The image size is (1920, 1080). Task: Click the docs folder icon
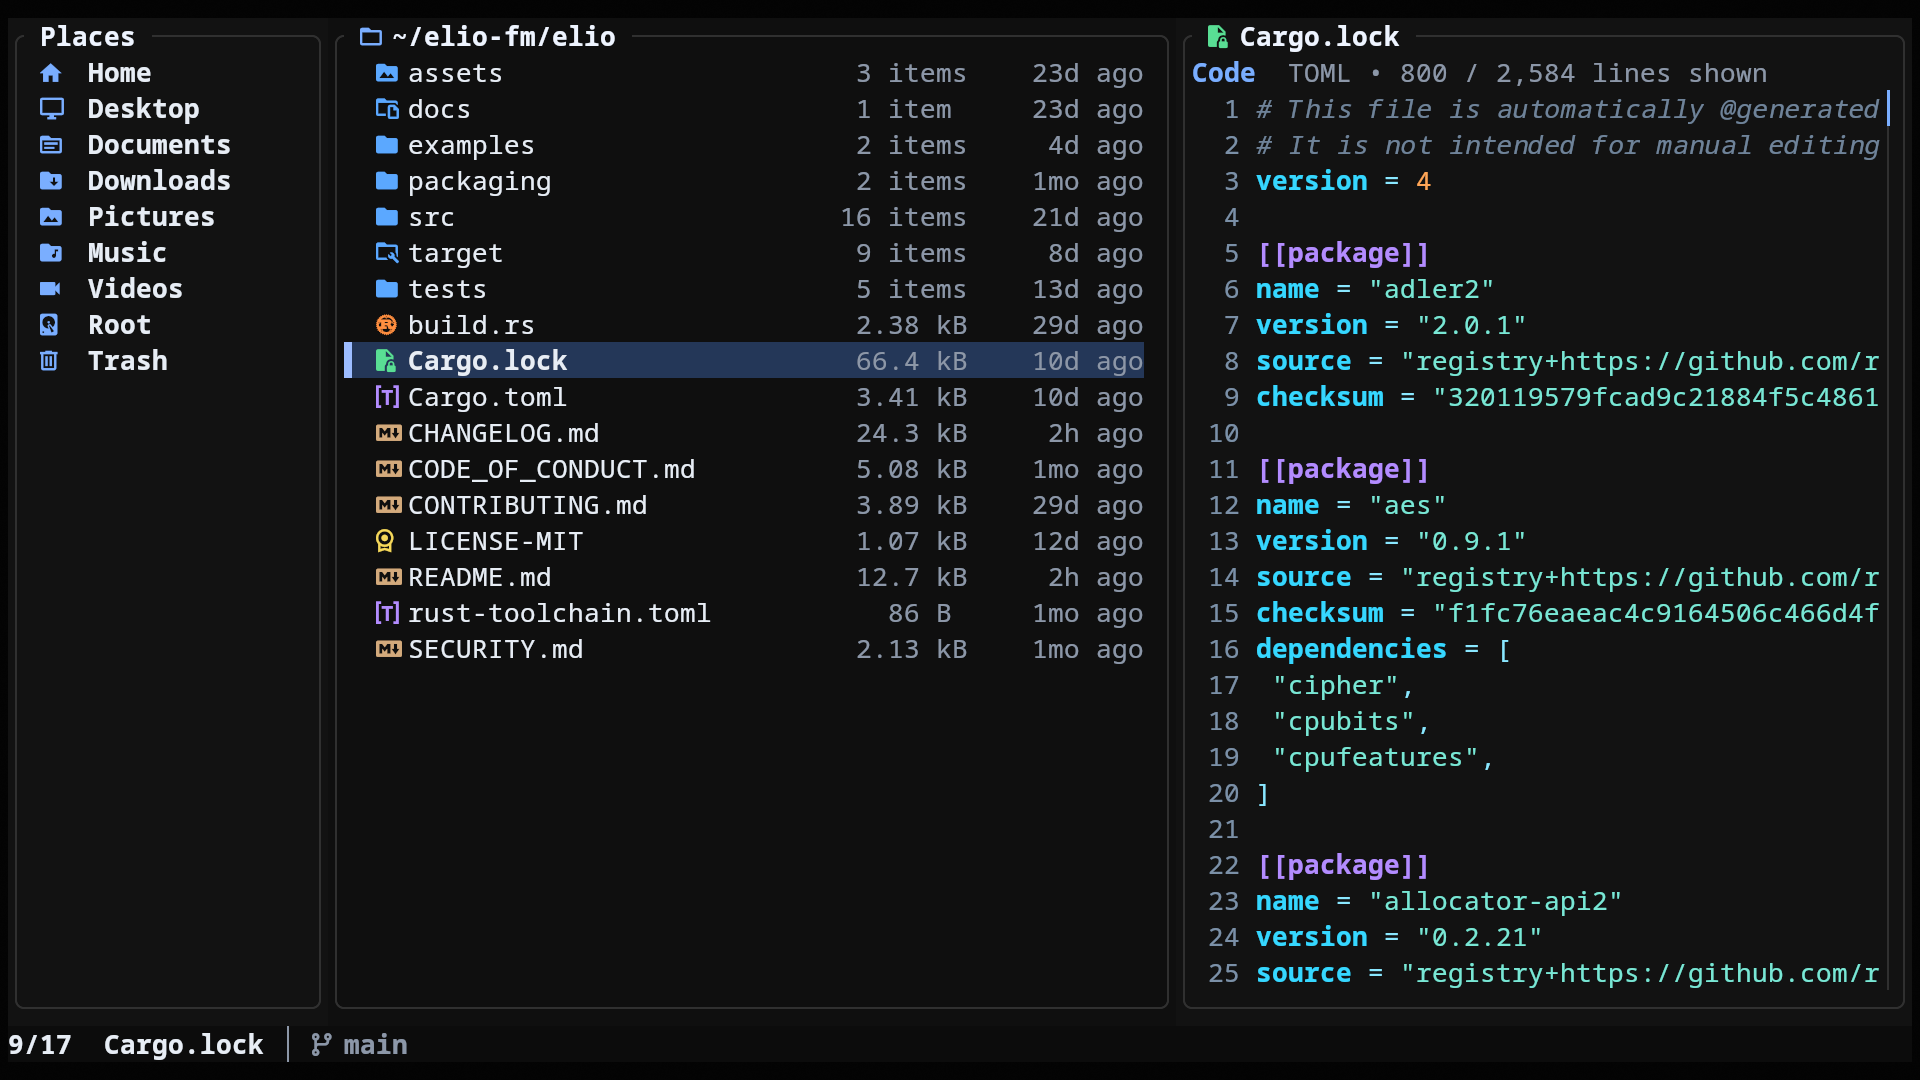[387, 109]
